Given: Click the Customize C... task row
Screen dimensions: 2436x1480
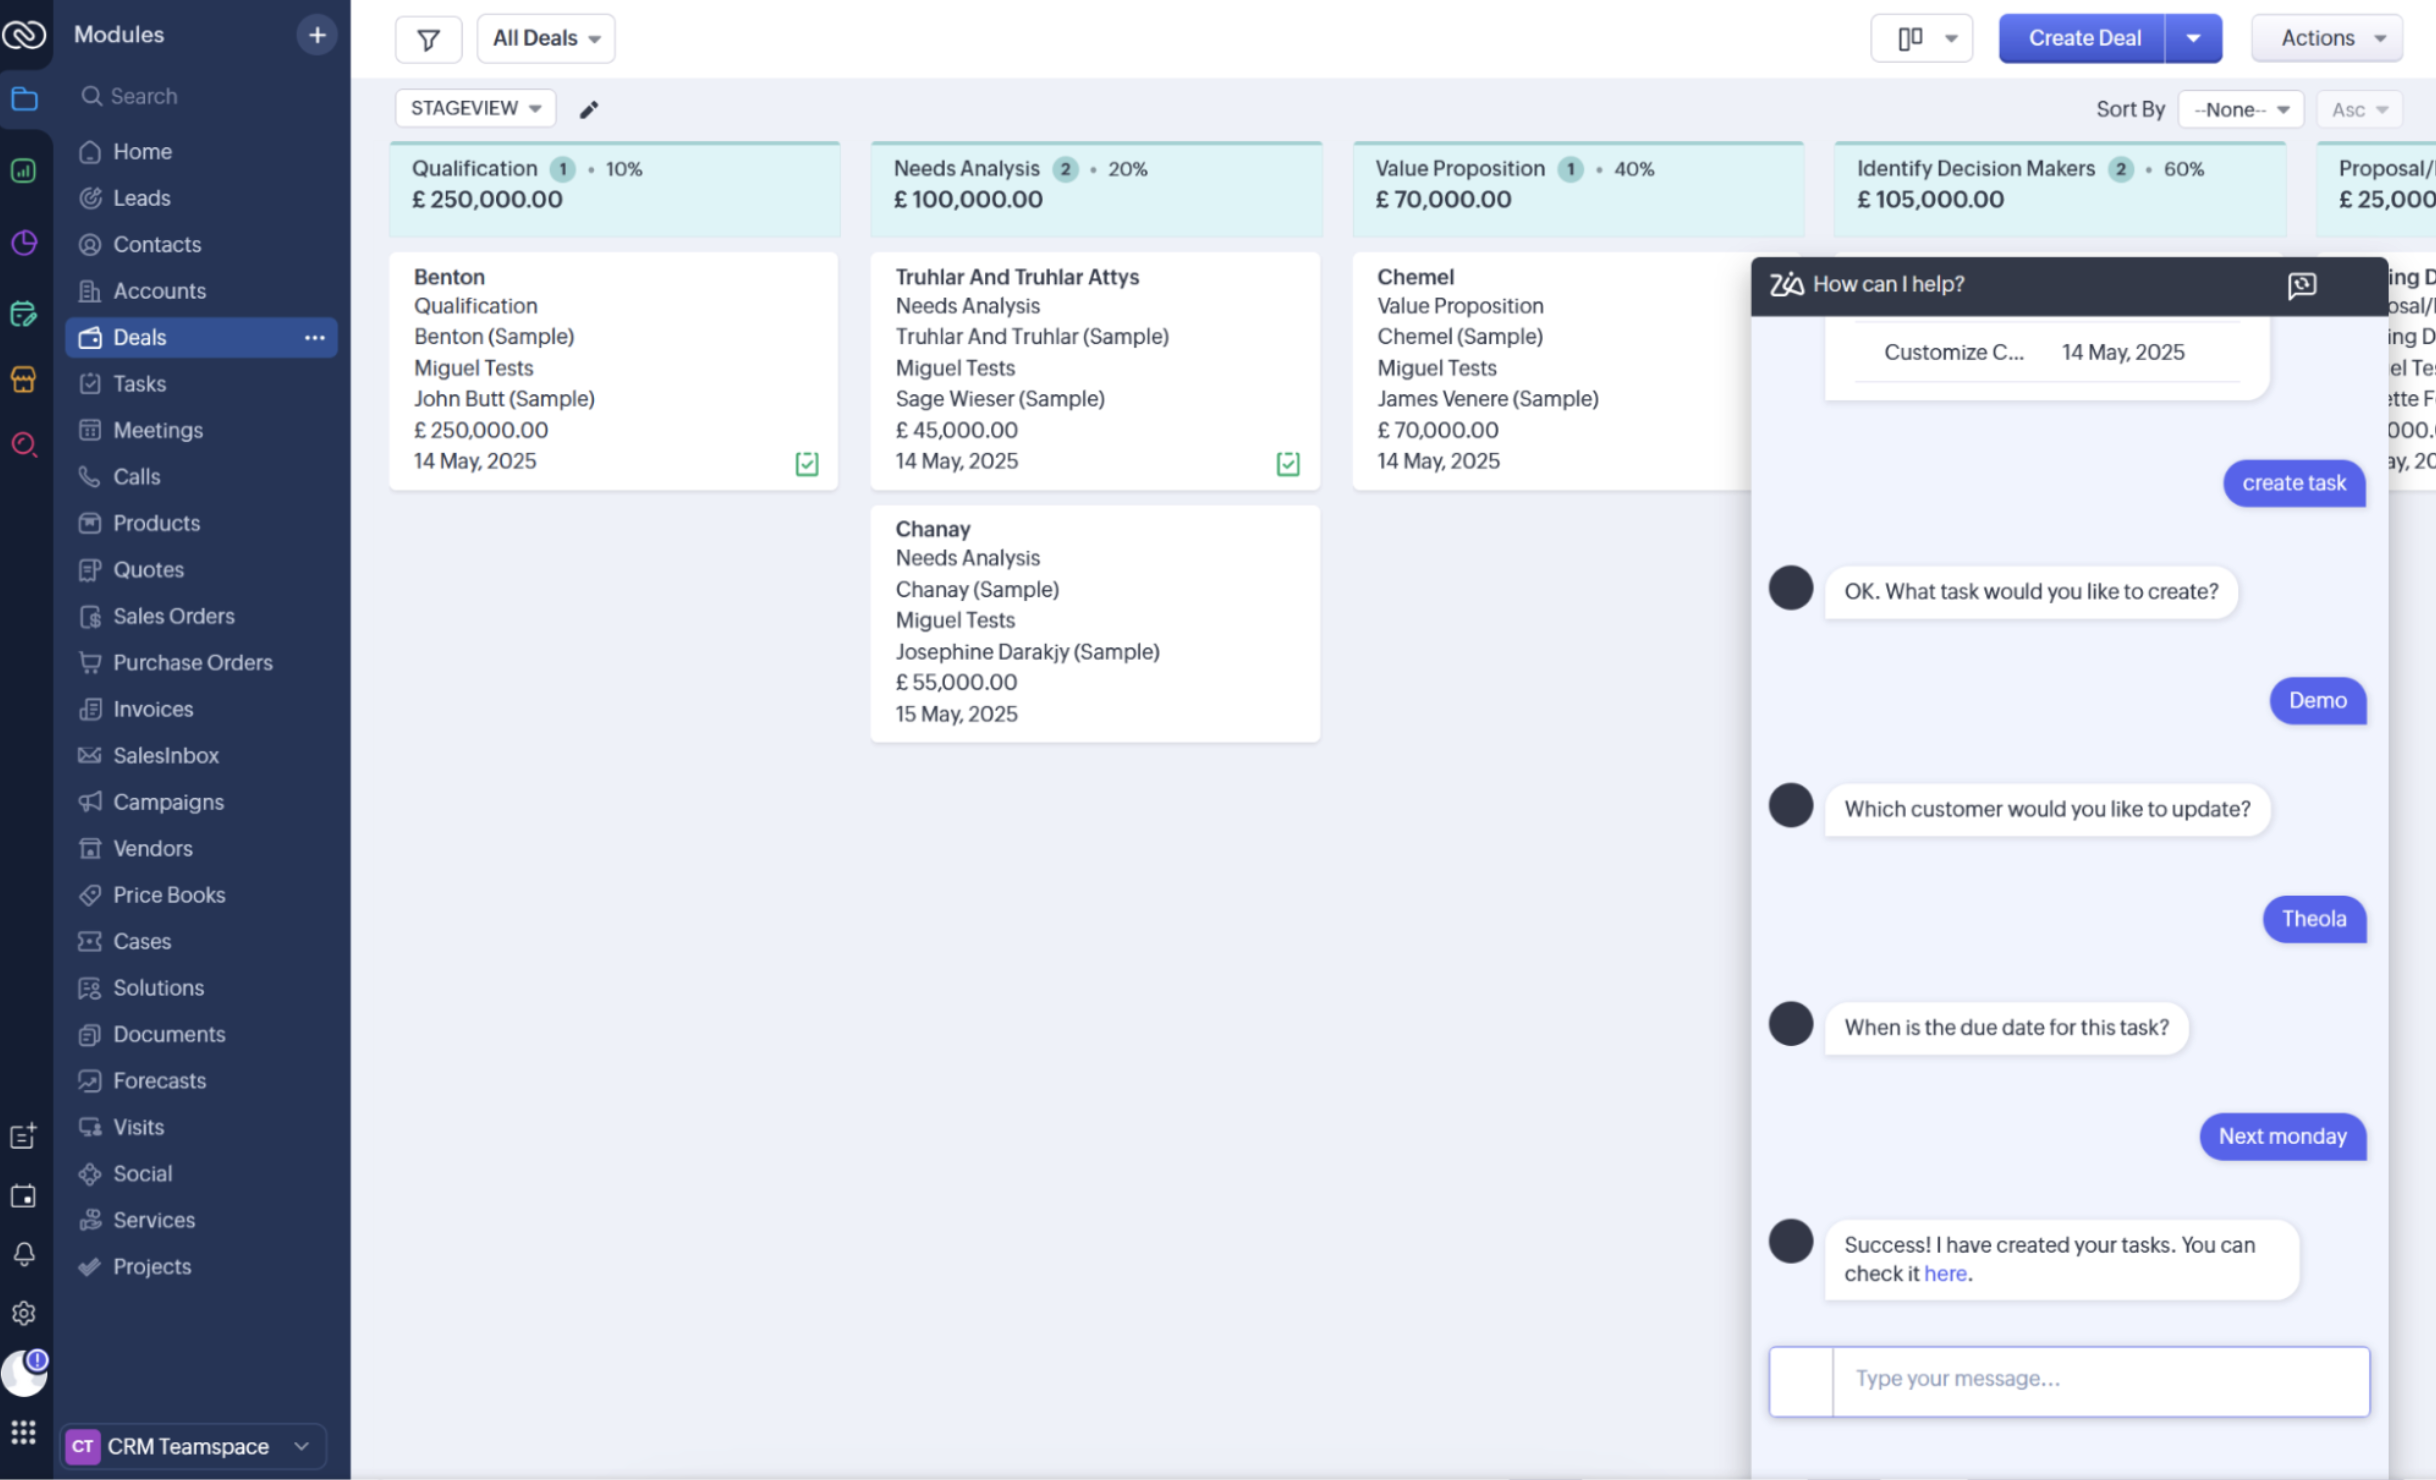Looking at the screenshot, I should [x=2045, y=352].
